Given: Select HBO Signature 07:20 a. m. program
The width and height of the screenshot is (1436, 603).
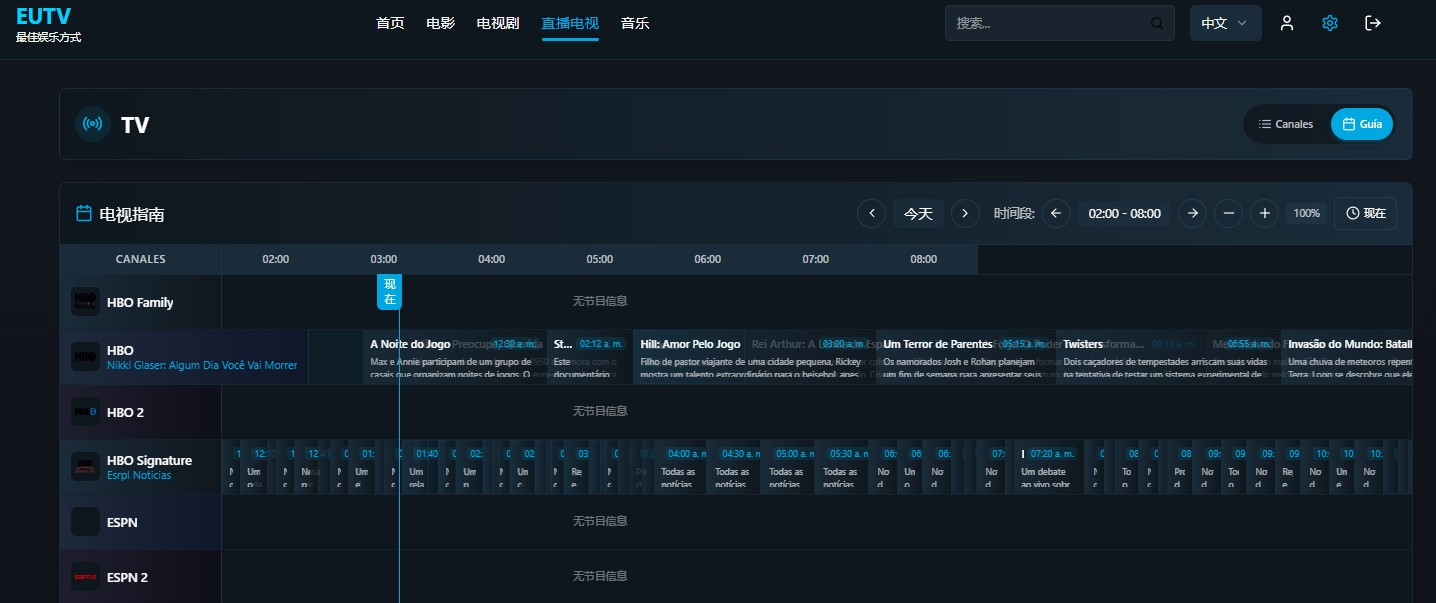Looking at the screenshot, I should [x=1049, y=467].
